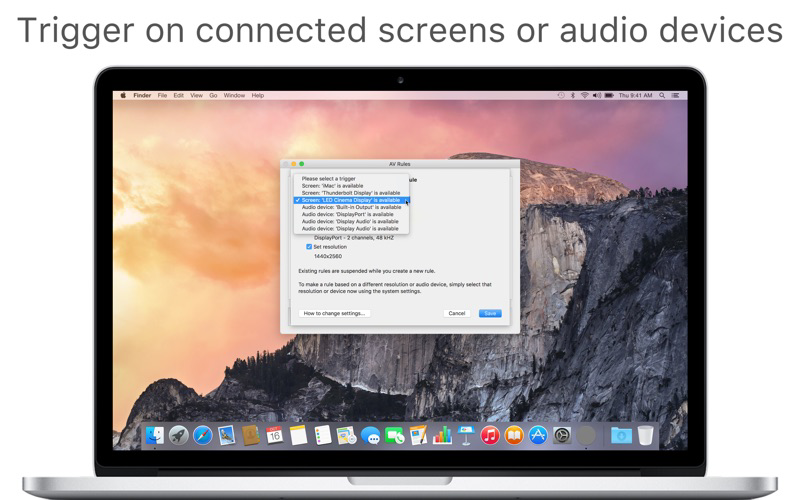Uncheck the Set resolution checkbox
The height and width of the screenshot is (500, 800).
309,246
